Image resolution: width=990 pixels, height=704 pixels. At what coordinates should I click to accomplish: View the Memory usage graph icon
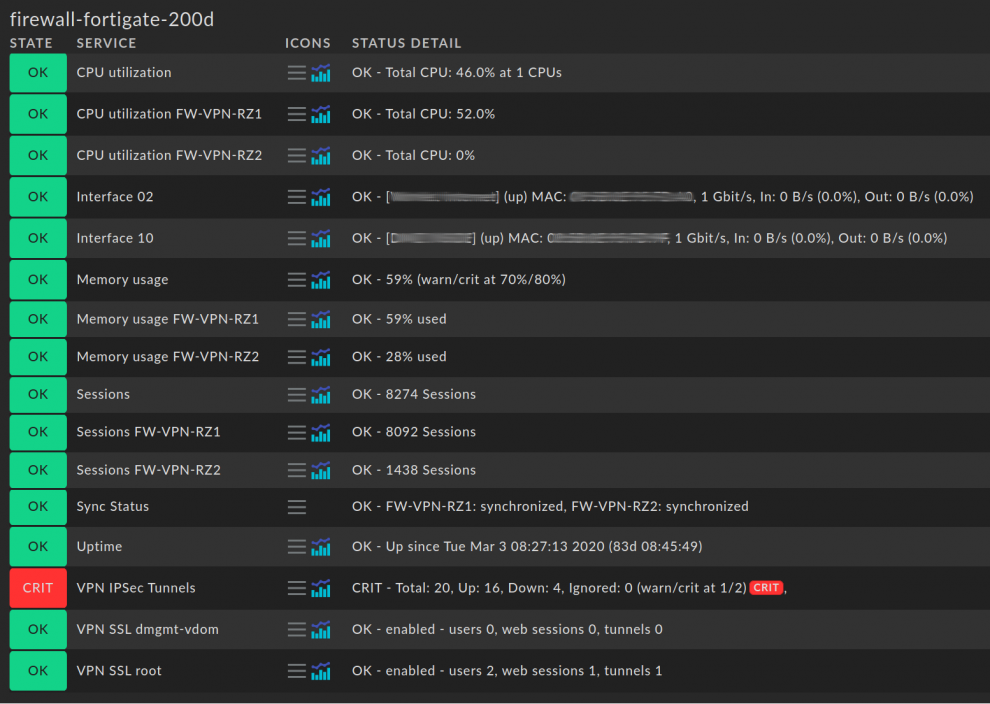321,280
